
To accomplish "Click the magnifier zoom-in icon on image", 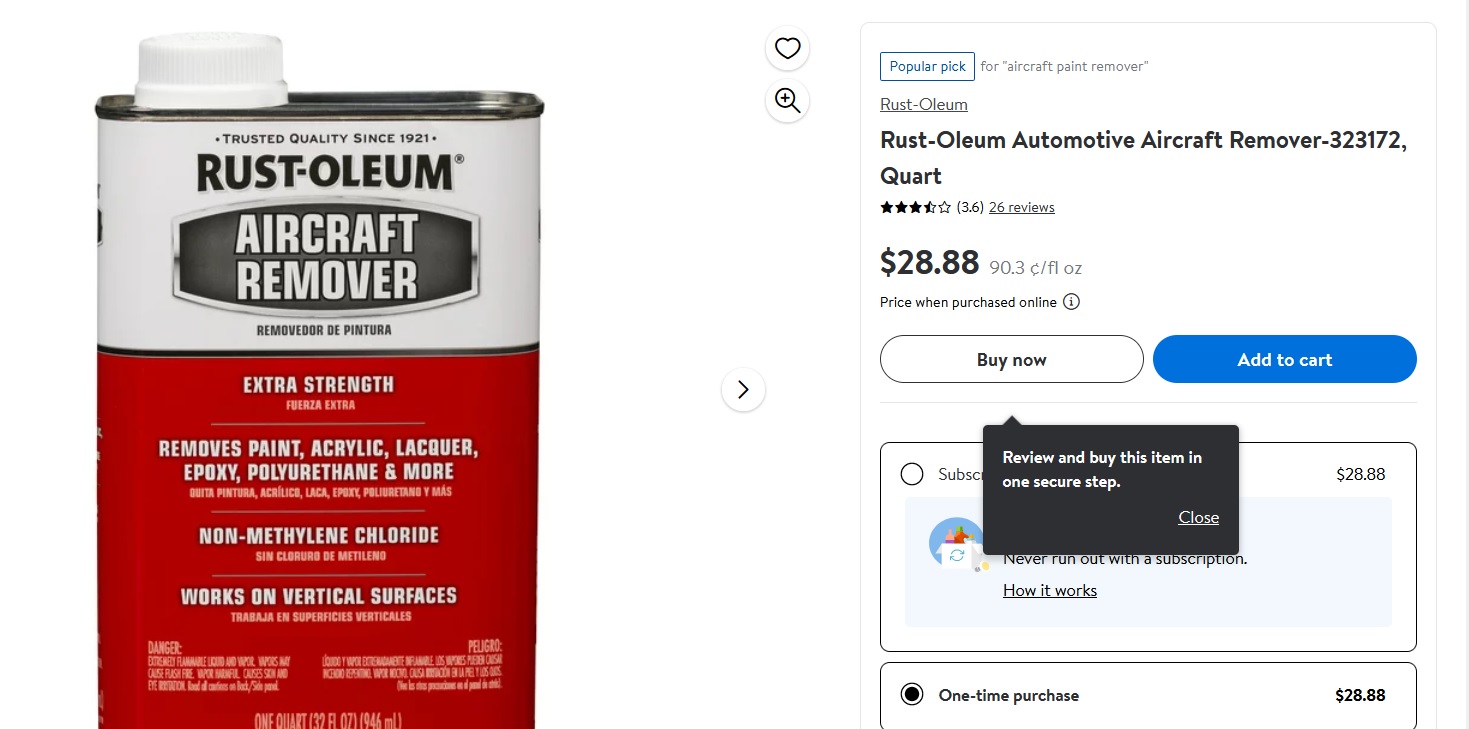I will tap(788, 101).
